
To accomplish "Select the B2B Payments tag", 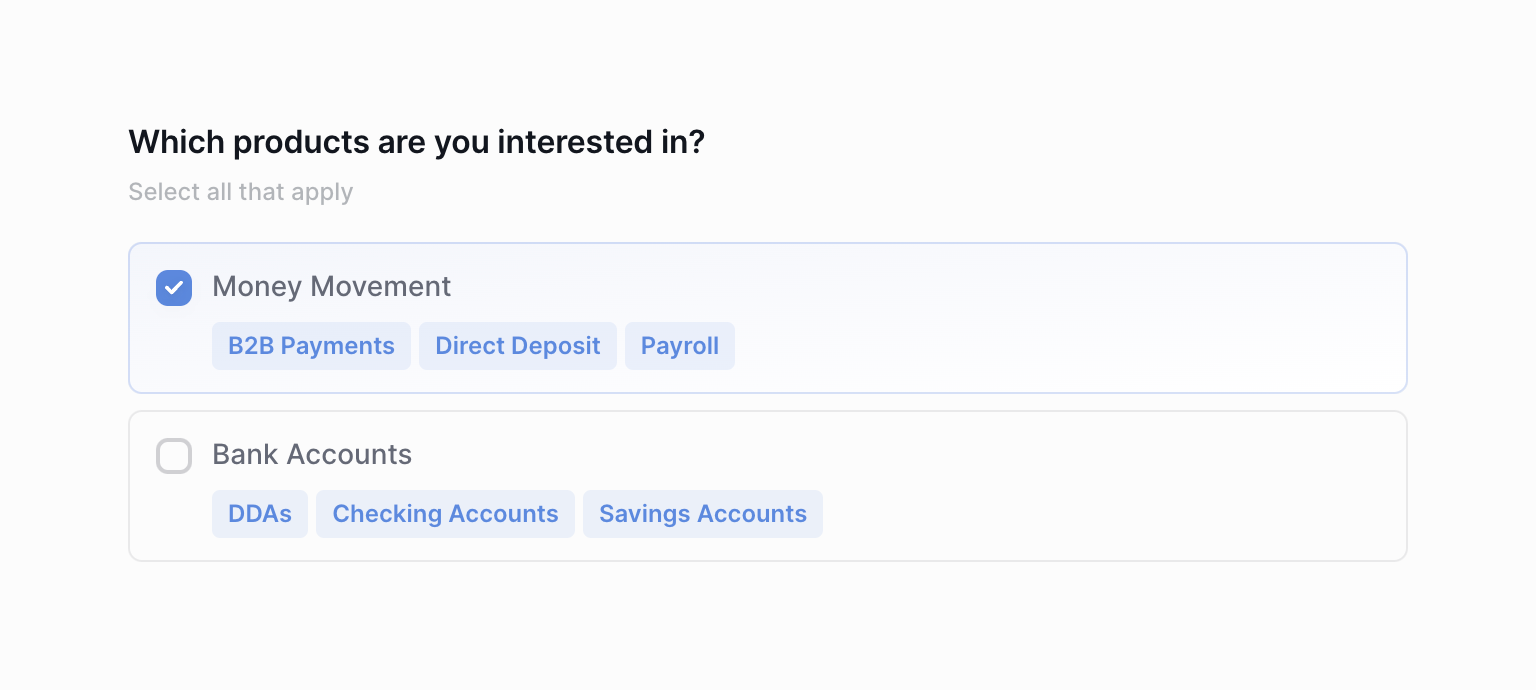I will [311, 346].
